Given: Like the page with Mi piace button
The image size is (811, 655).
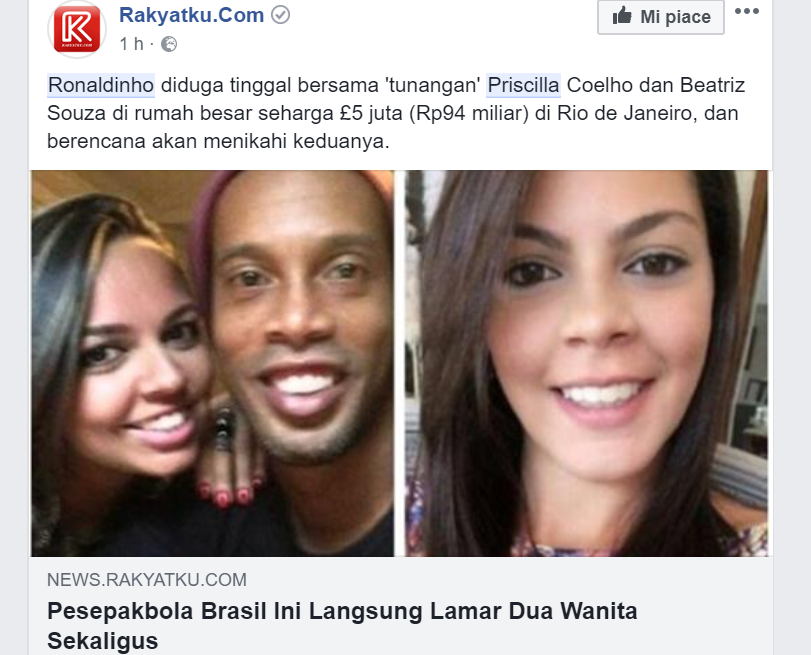Looking at the screenshot, I should point(660,17).
